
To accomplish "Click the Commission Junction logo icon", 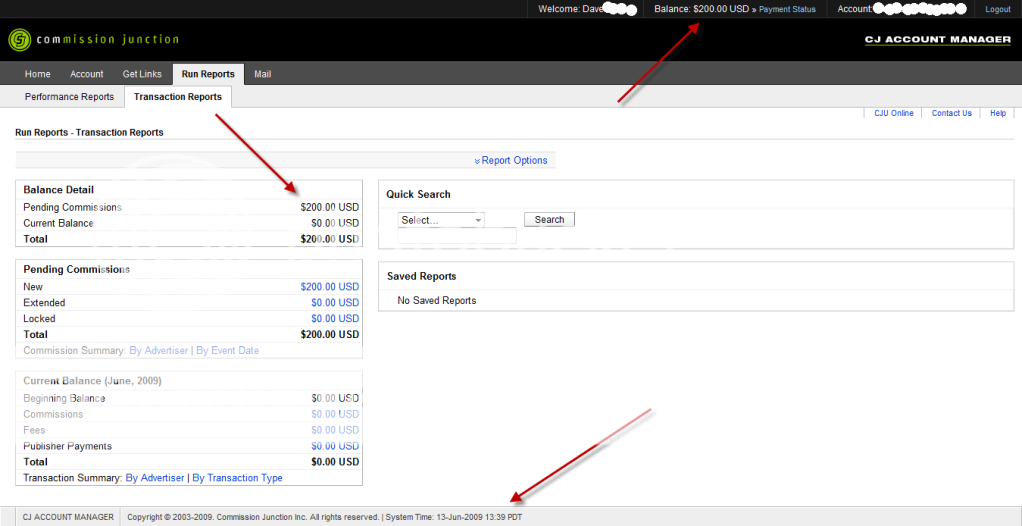I will (20, 40).
